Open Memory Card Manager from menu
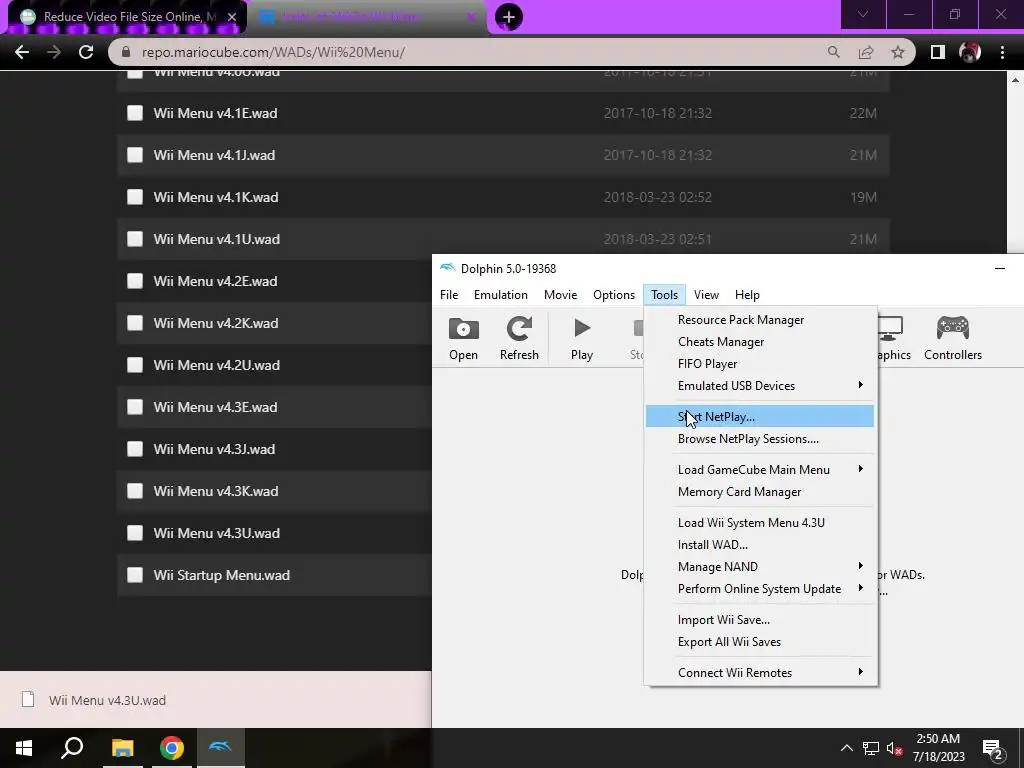 (x=760, y=492)
